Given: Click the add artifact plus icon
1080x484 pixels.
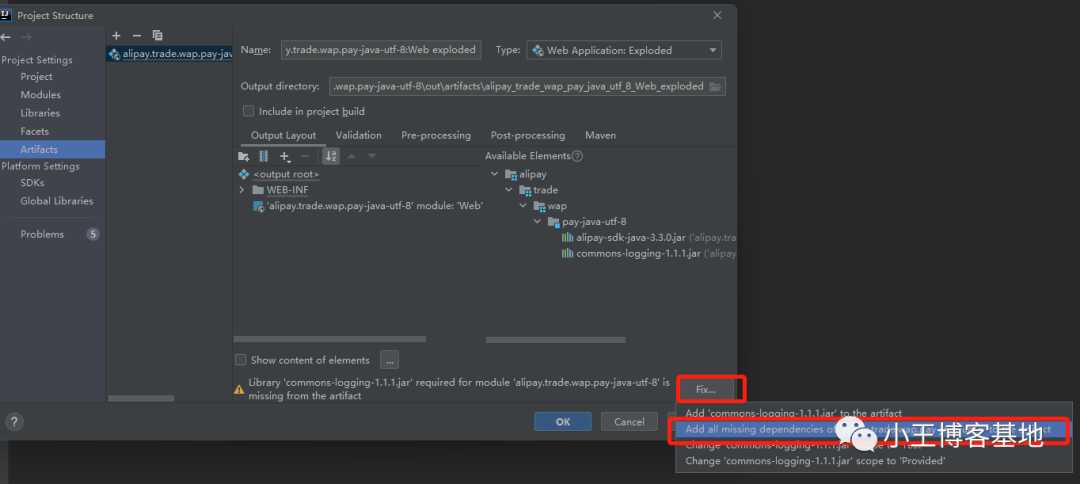Looking at the screenshot, I should point(116,35).
